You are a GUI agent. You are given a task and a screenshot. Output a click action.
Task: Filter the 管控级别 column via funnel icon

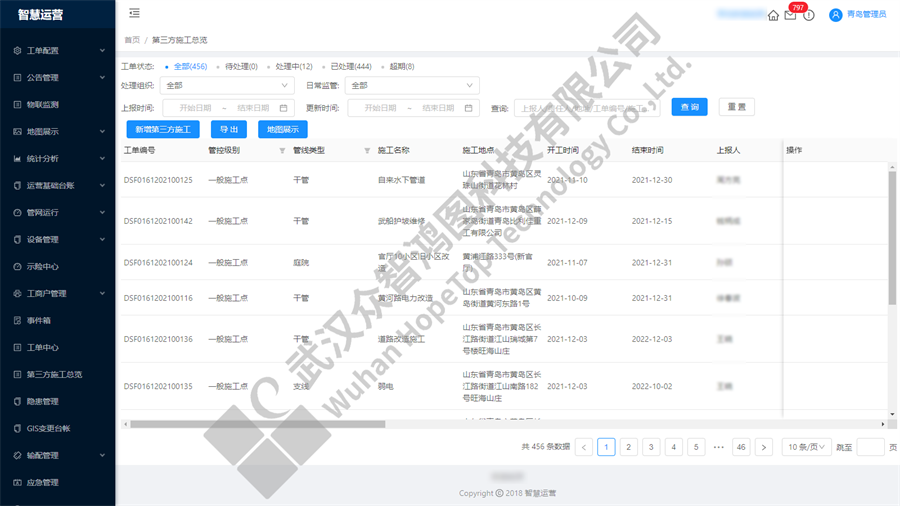point(282,151)
